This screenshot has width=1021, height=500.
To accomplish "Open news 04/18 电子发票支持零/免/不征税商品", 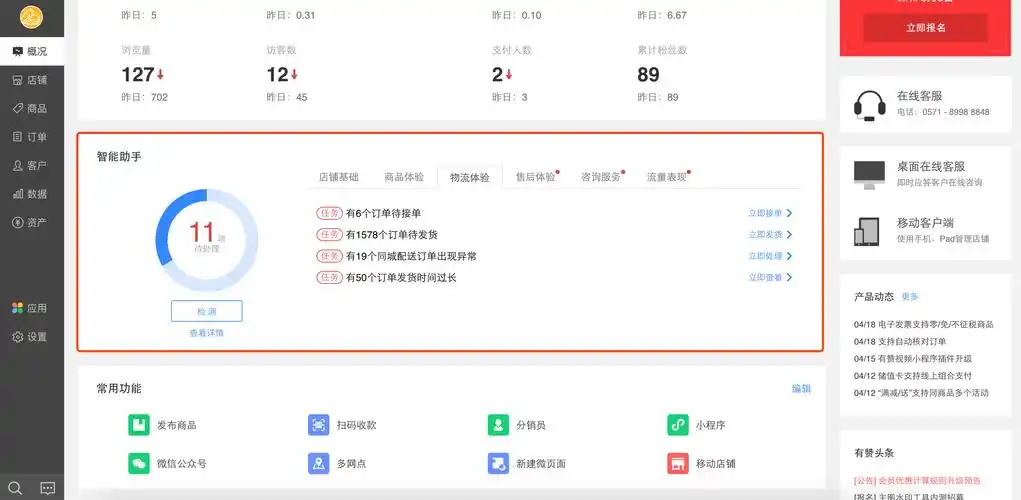I will [923, 324].
